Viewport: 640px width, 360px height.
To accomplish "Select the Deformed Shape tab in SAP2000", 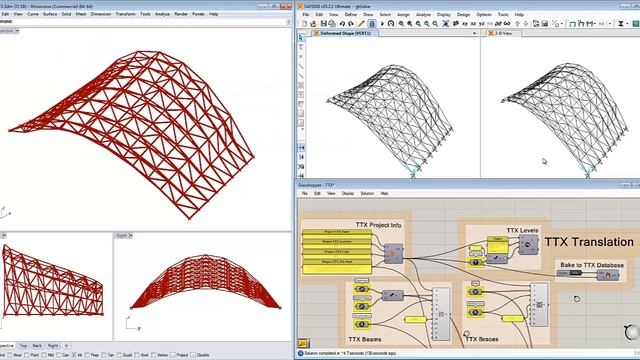I will pos(346,33).
